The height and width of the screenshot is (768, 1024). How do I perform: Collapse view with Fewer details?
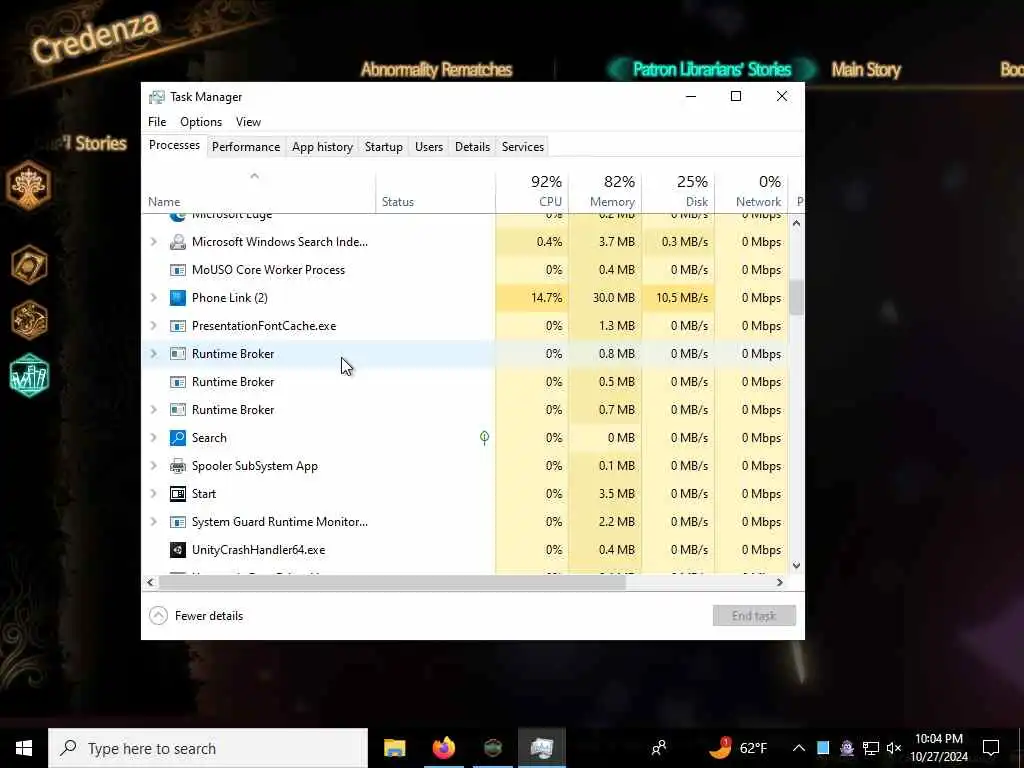click(196, 616)
